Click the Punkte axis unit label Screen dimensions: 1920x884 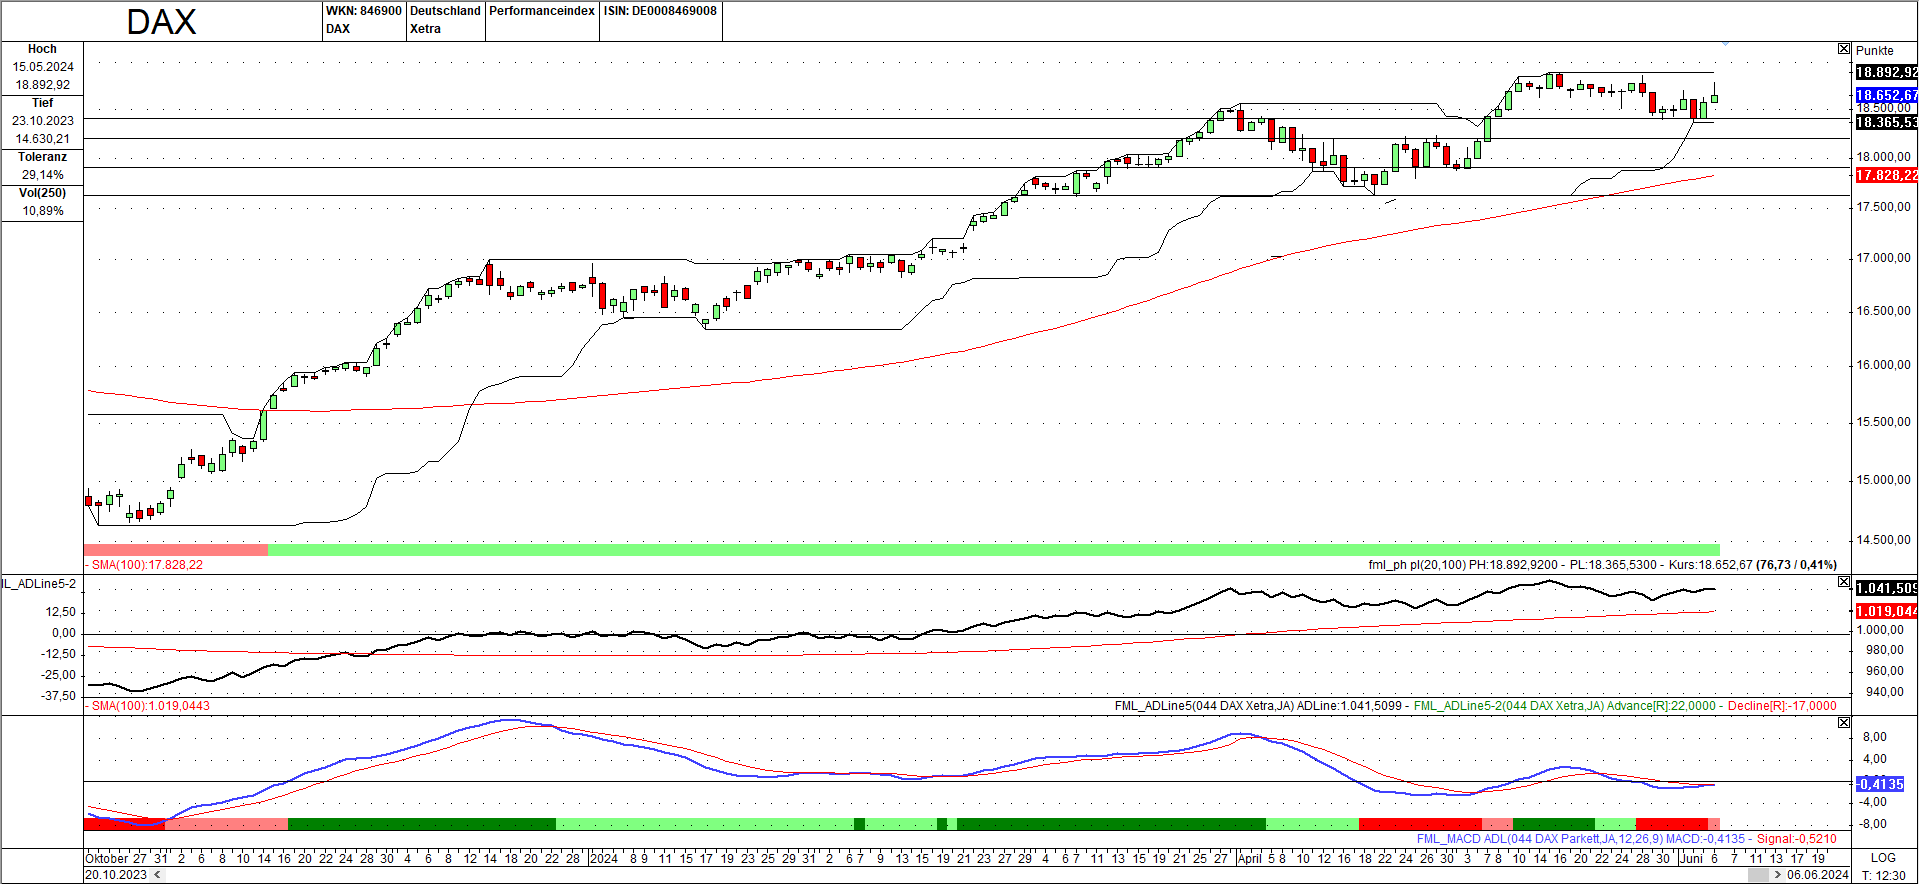pyautogui.click(x=1874, y=51)
